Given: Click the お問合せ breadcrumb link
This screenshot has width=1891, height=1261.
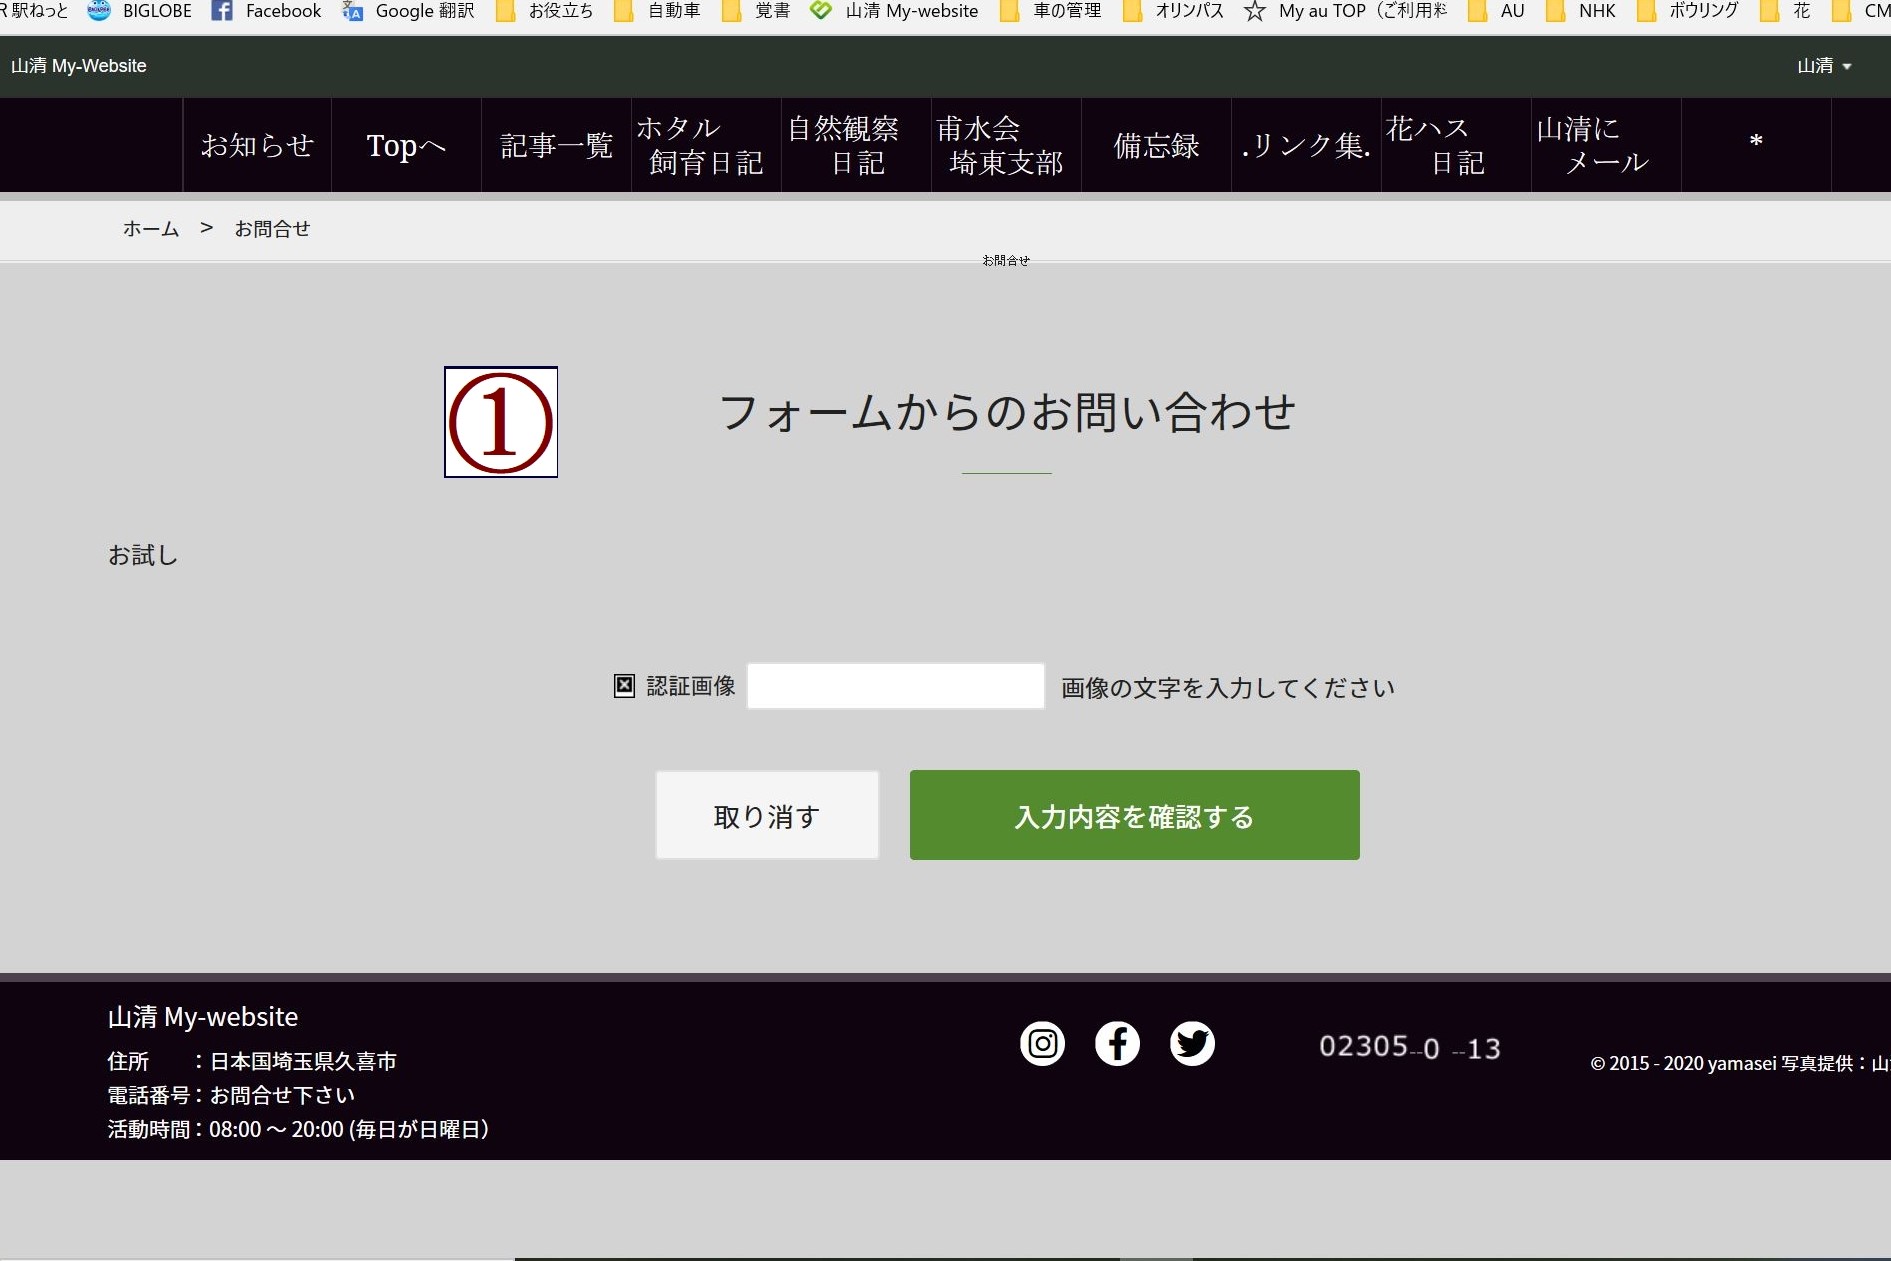Looking at the screenshot, I should (x=272, y=229).
